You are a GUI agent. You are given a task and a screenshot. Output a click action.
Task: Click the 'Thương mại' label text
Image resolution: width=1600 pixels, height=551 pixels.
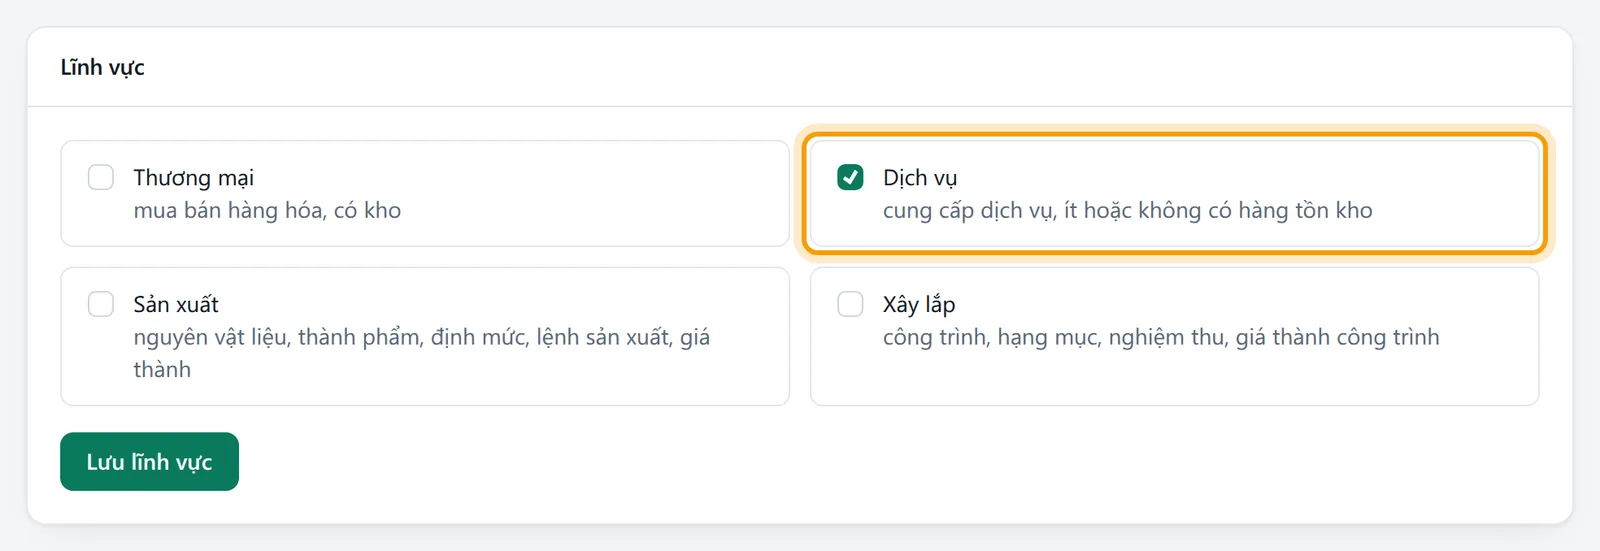pyautogui.click(x=193, y=178)
